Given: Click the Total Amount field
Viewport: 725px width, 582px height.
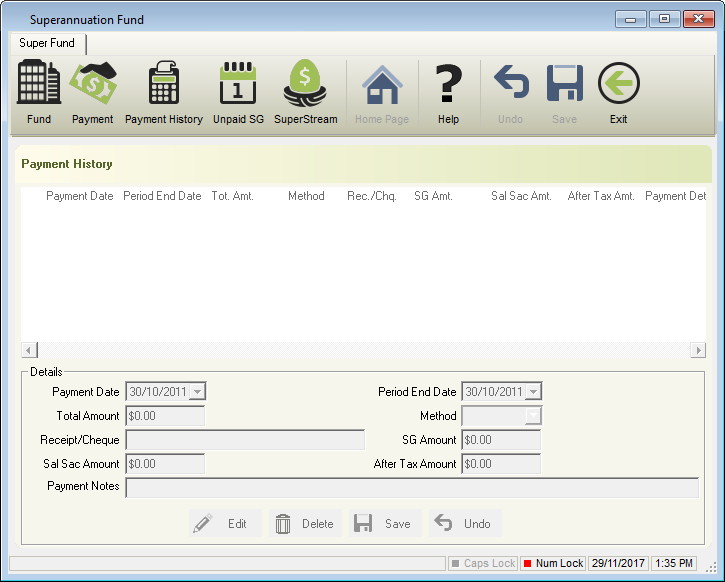Looking at the screenshot, I should coord(165,416).
